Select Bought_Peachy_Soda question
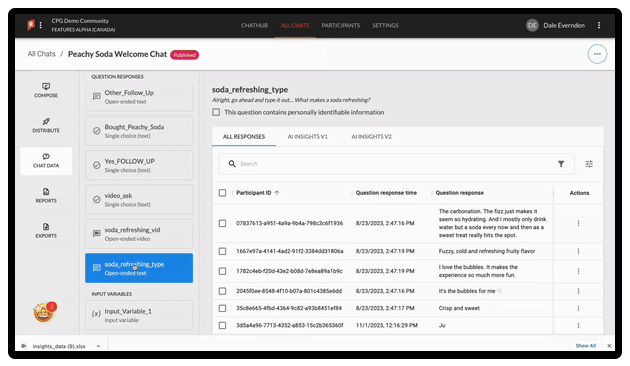Screen dimensions: 630x366 point(139,131)
